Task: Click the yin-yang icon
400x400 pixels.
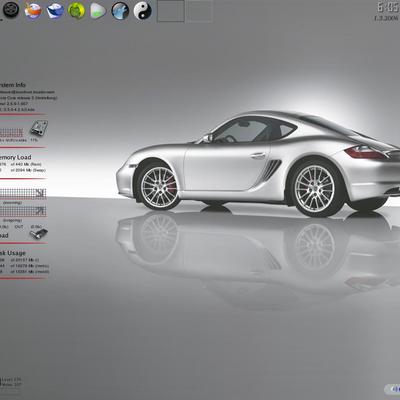Action: [x=143, y=11]
